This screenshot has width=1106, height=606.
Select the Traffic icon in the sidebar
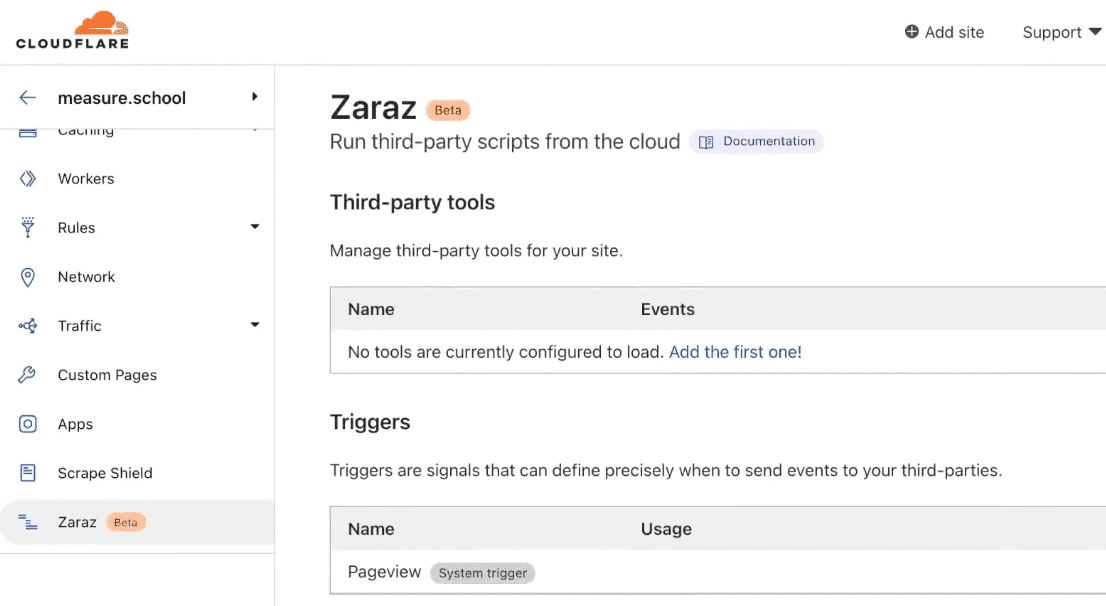tap(28, 325)
